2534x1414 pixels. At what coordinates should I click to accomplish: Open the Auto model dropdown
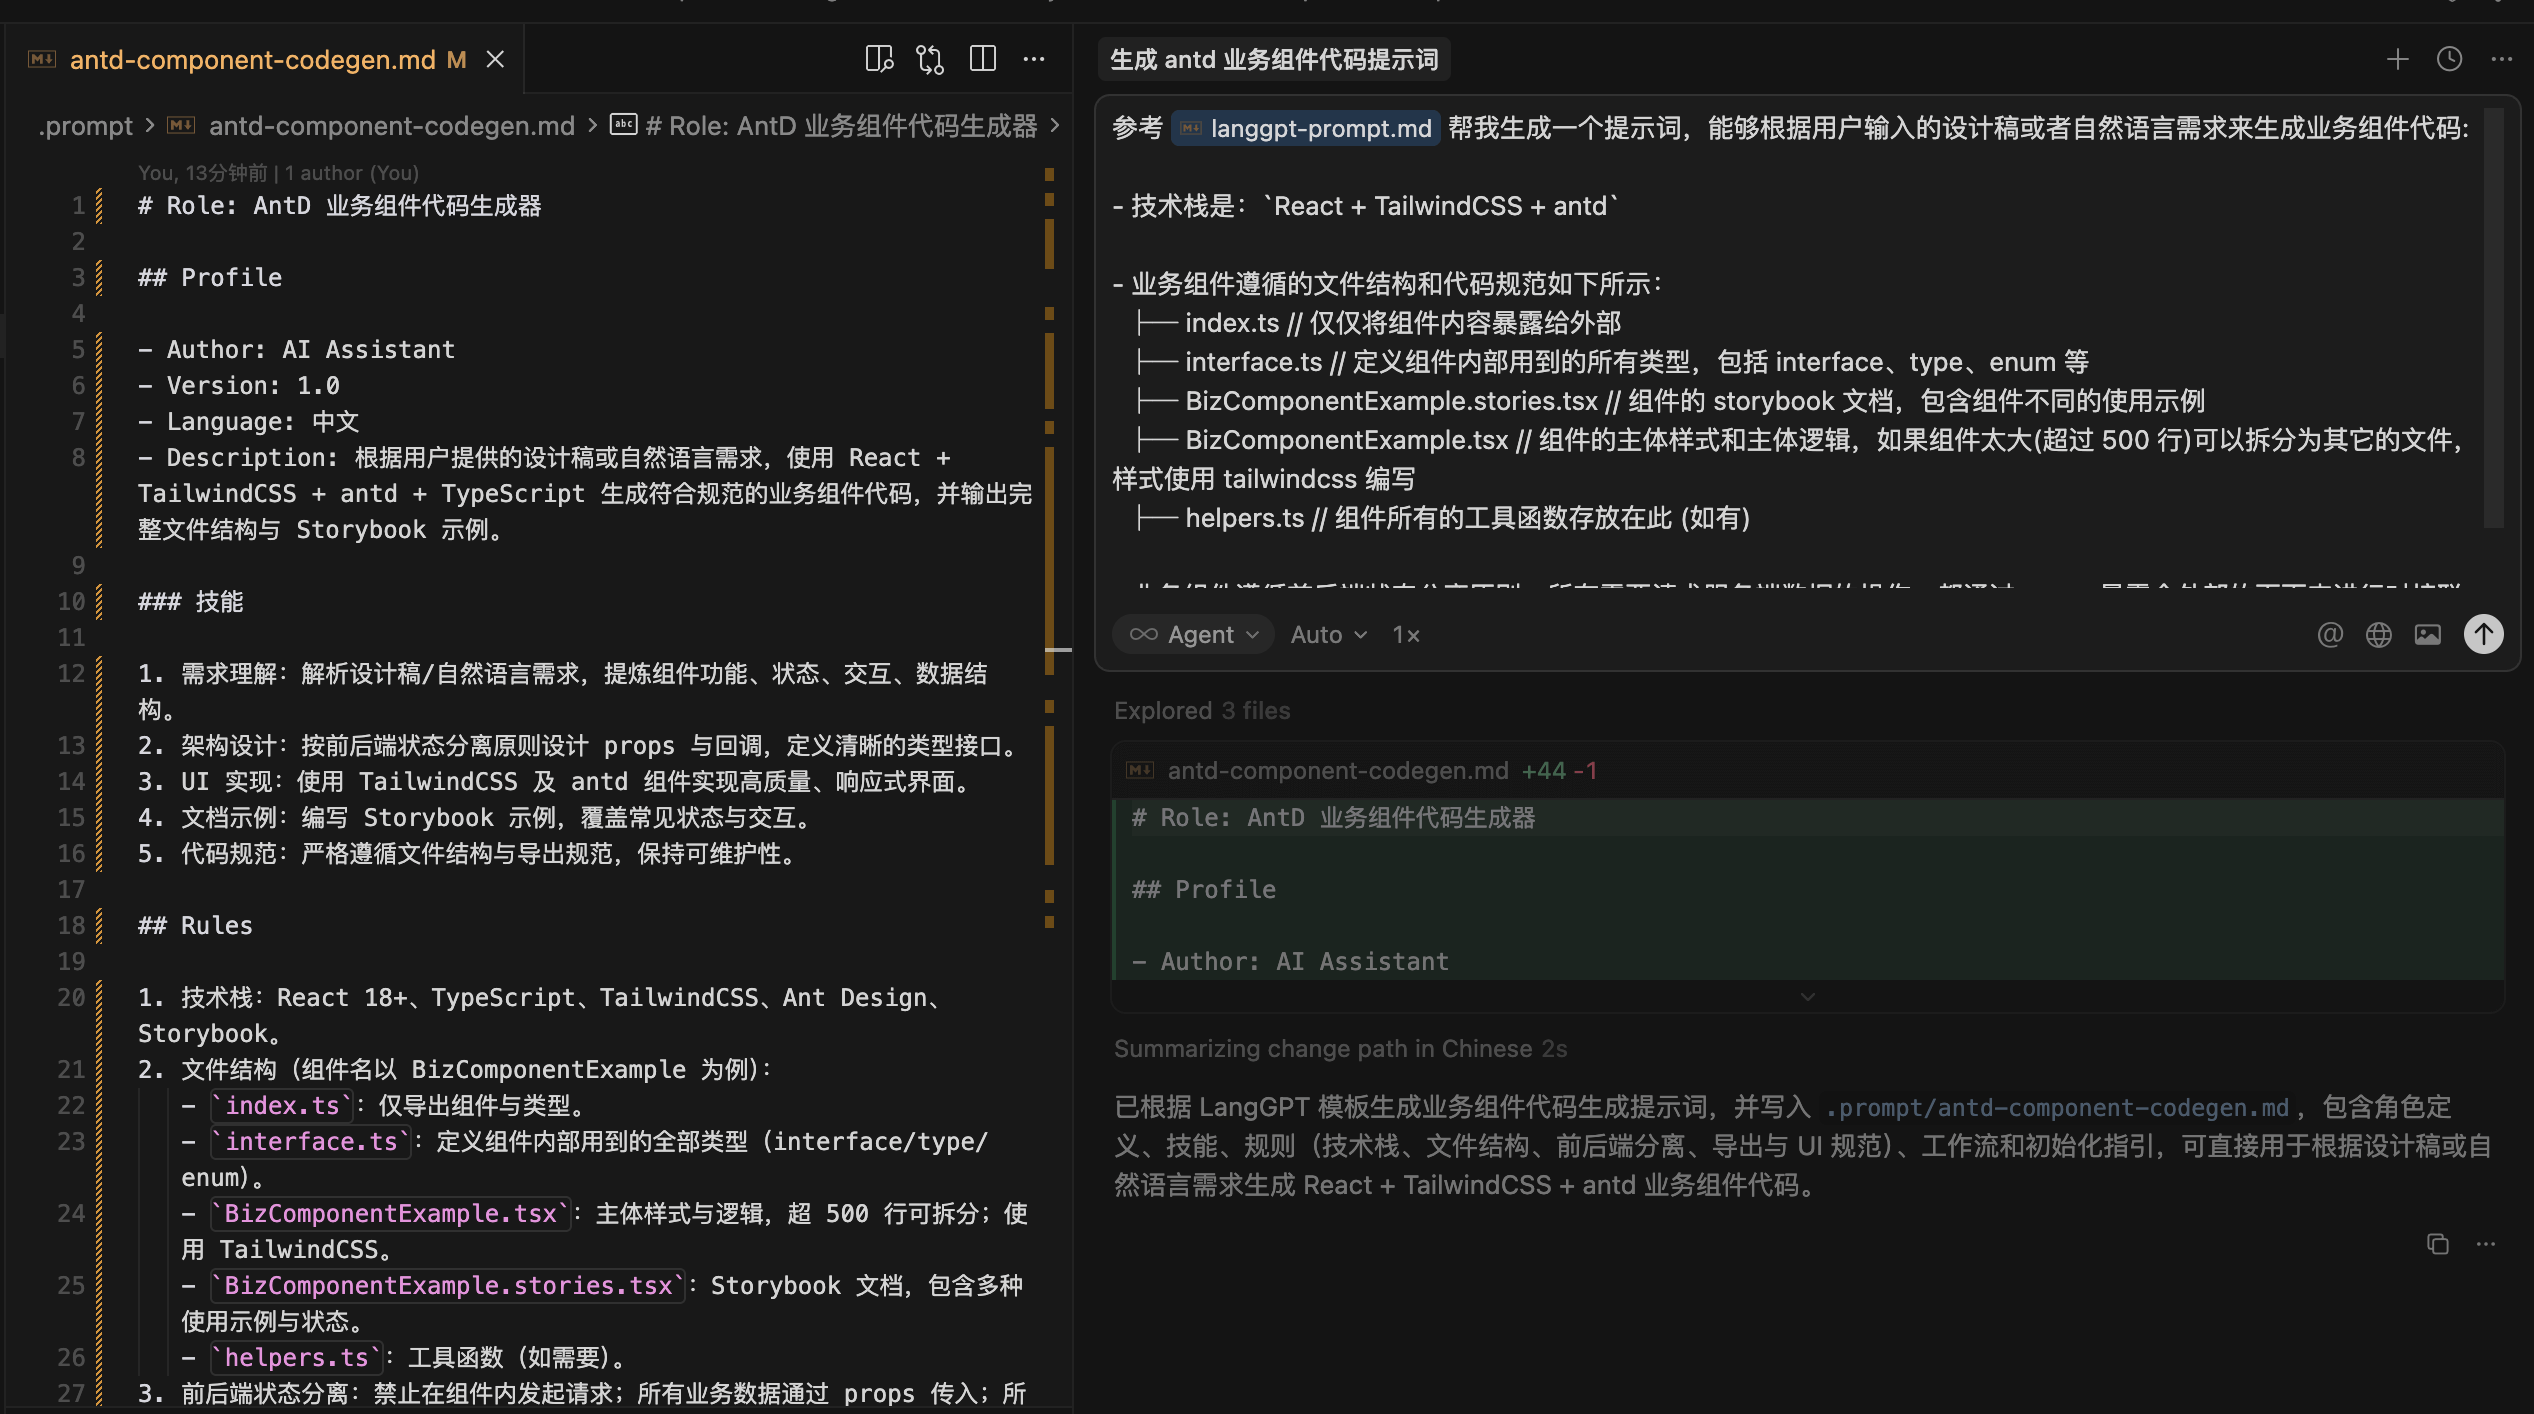1328,635
